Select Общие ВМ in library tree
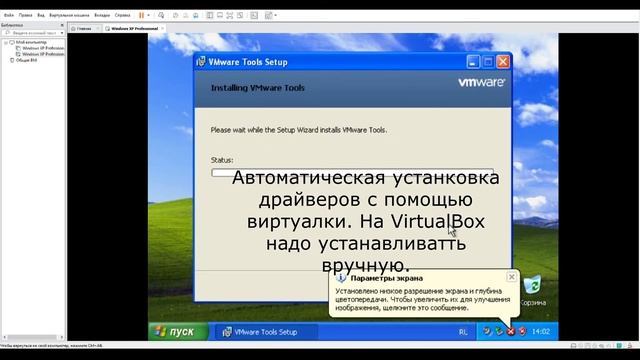The image size is (640, 360). click(x=24, y=60)
